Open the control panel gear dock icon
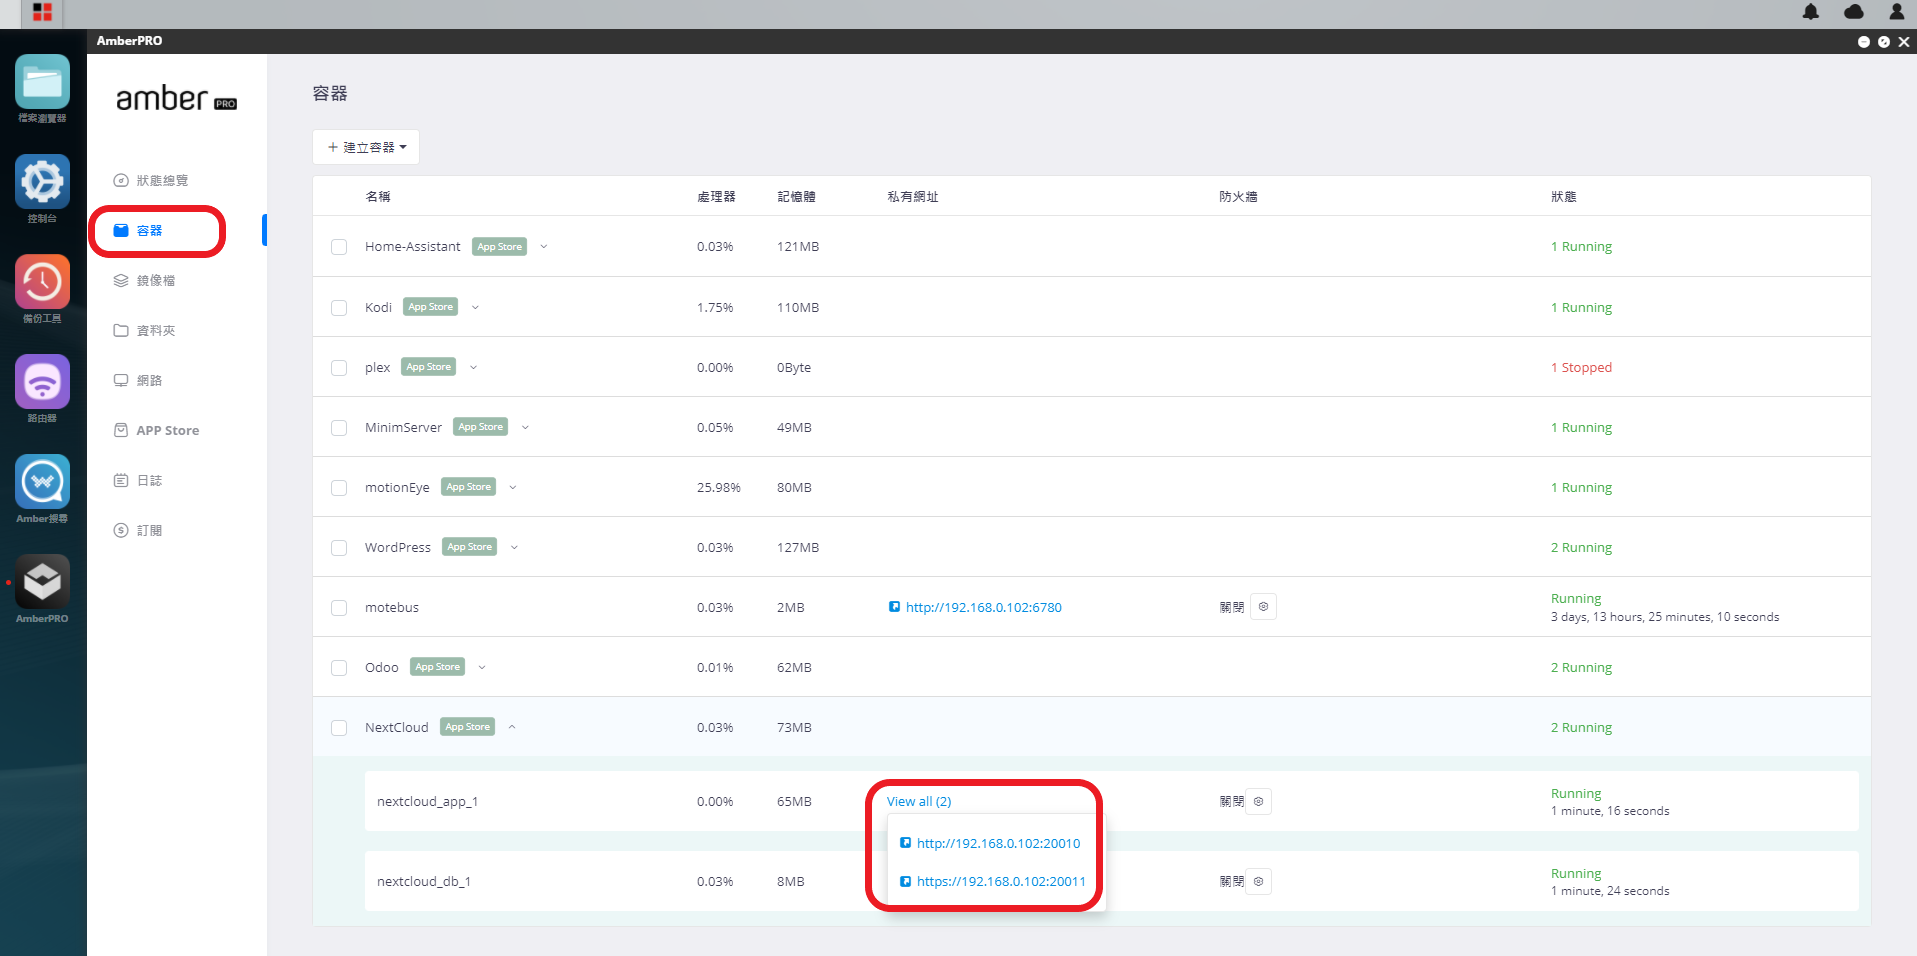The height and width of the screenshot is (956, 1917). pyautogui.click(x=42, y=182)
